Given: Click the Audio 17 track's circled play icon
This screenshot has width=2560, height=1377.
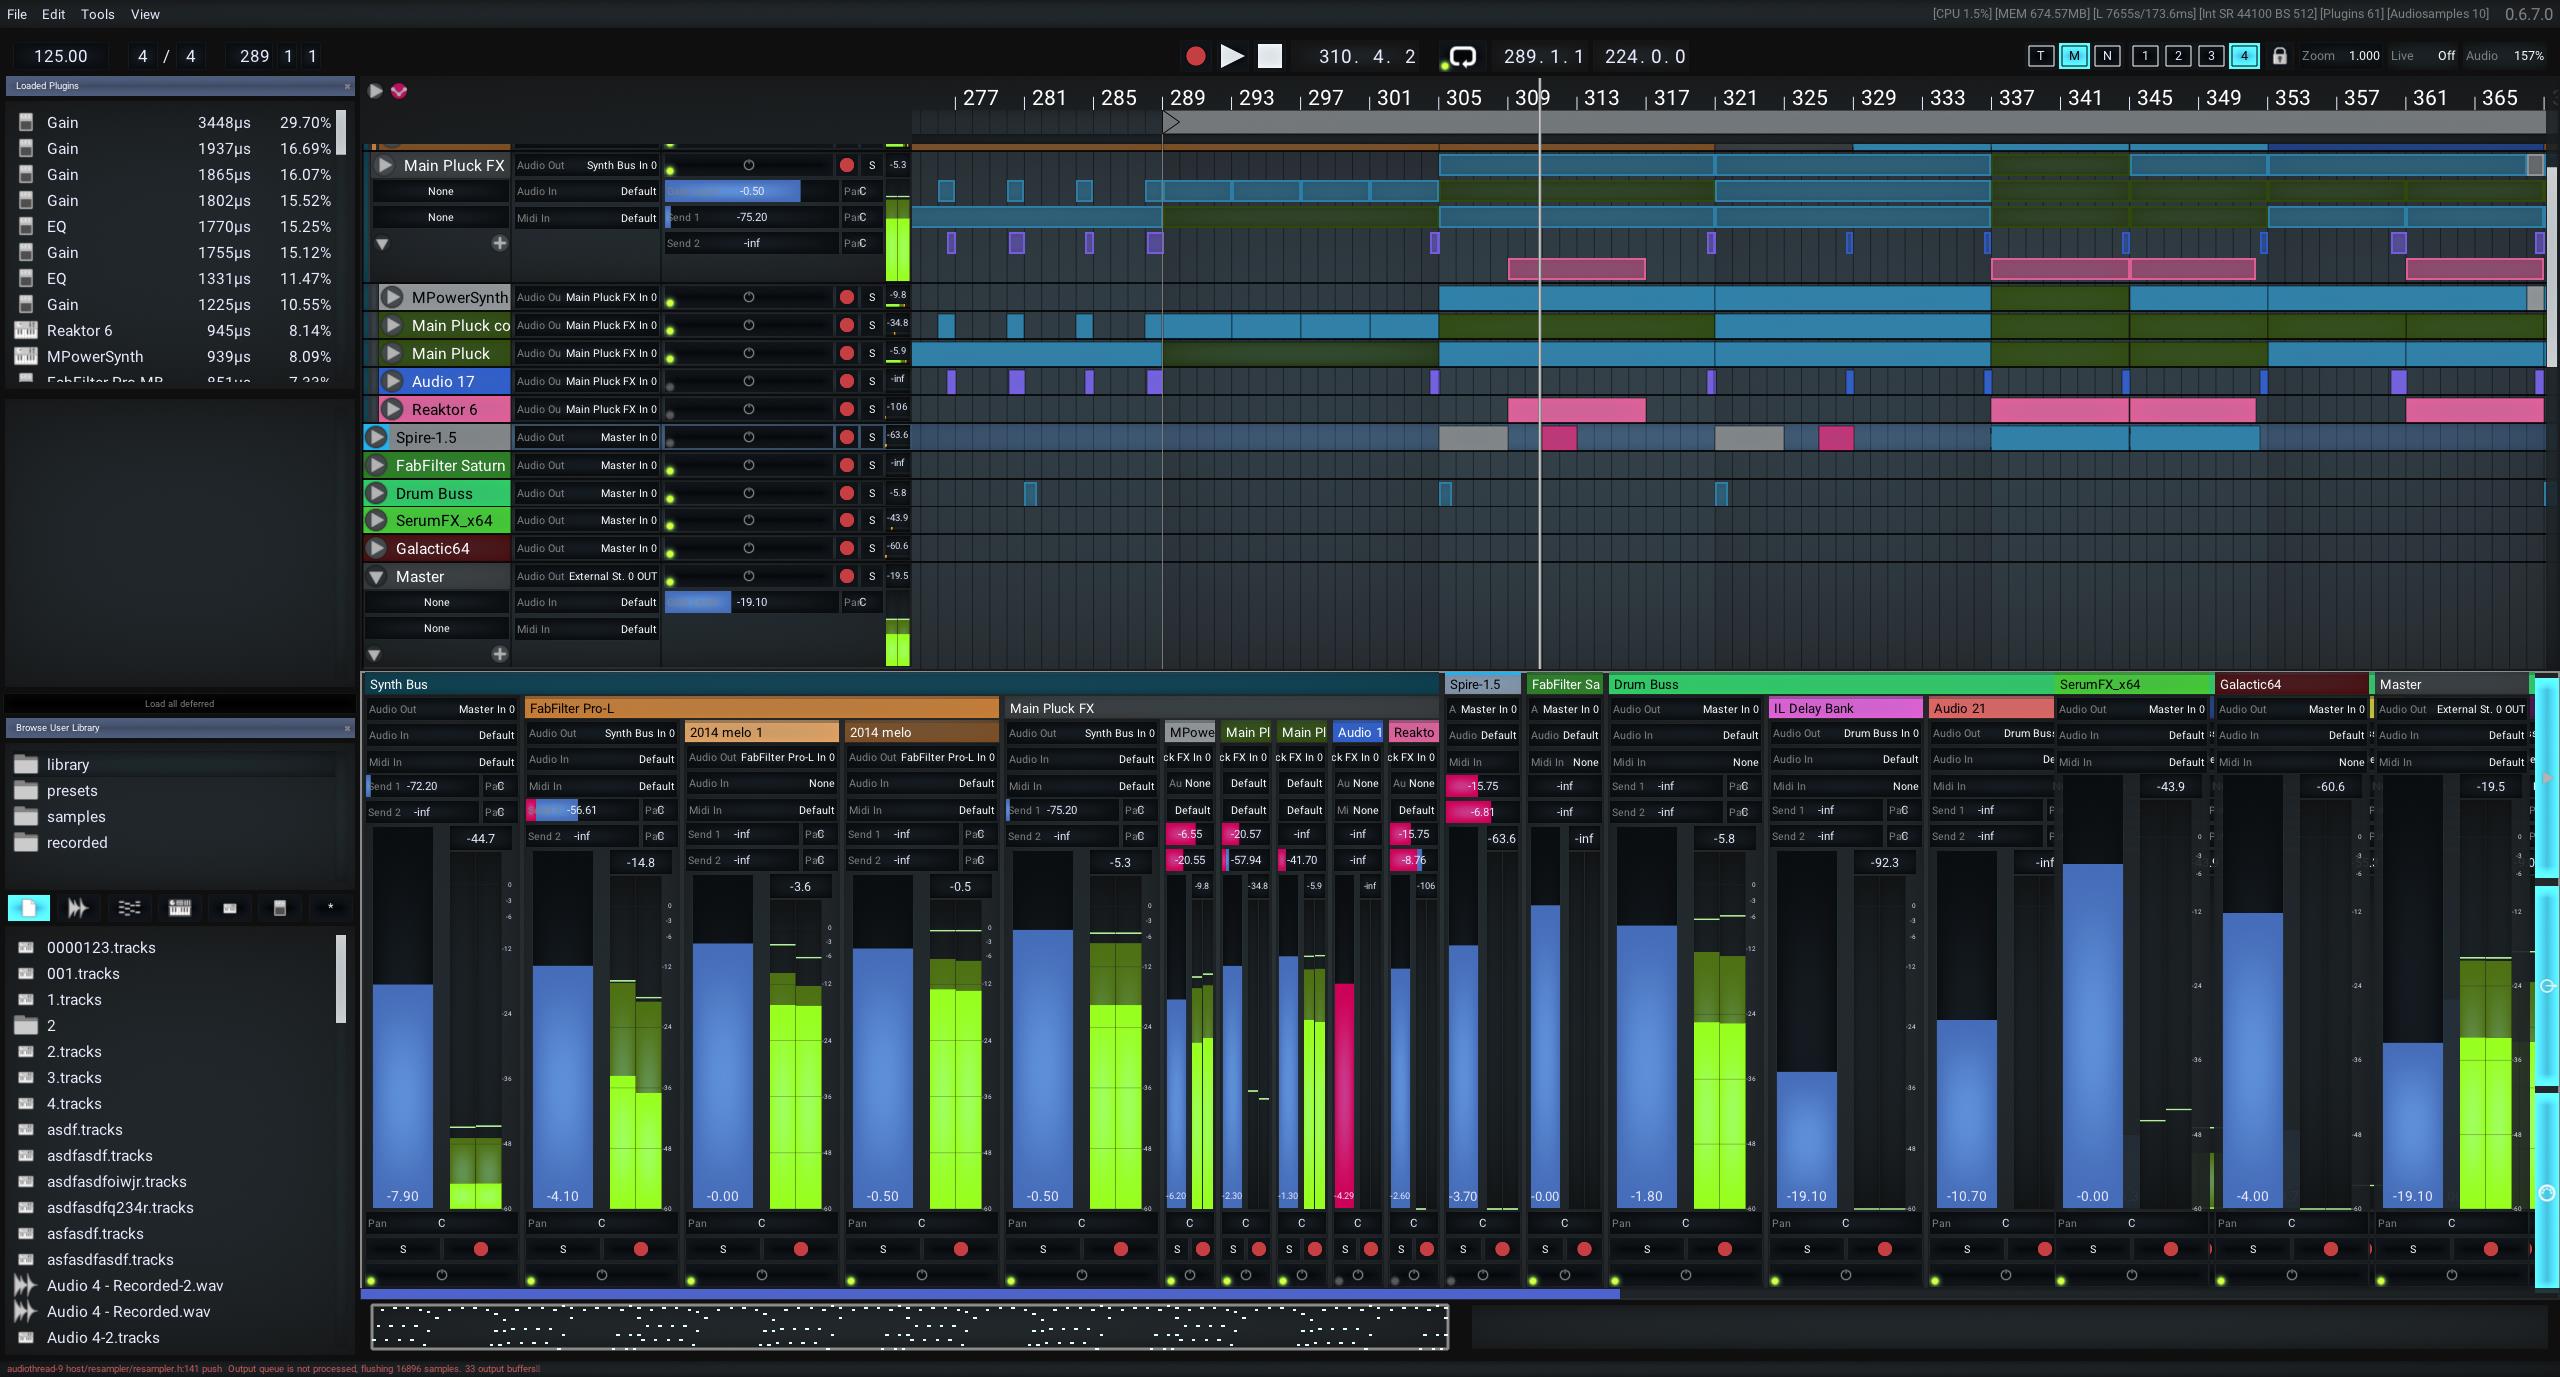Looking at the screenshot, I should tap(393, 381).
